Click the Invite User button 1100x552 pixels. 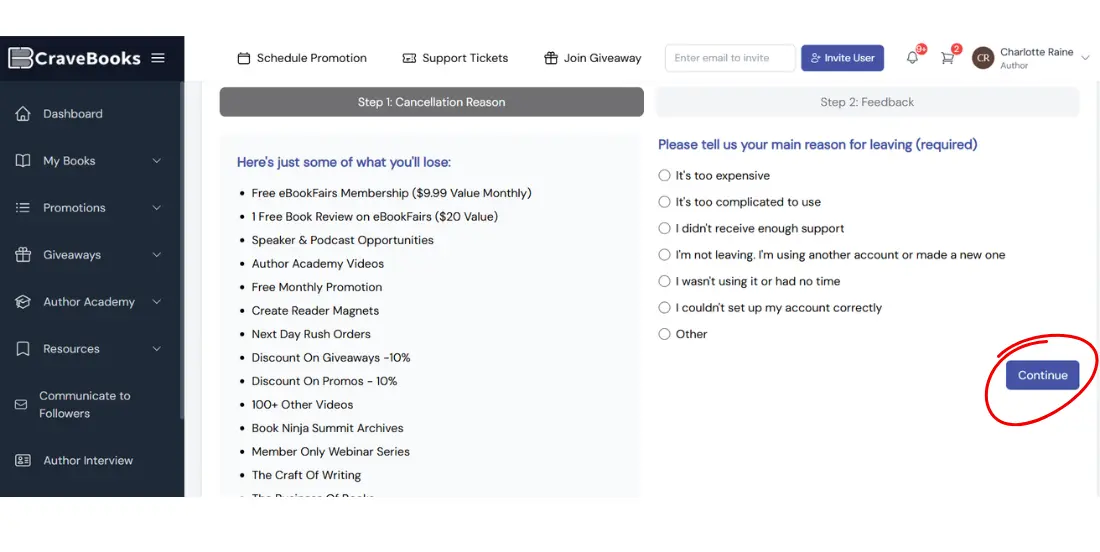(x=843, y=58)
